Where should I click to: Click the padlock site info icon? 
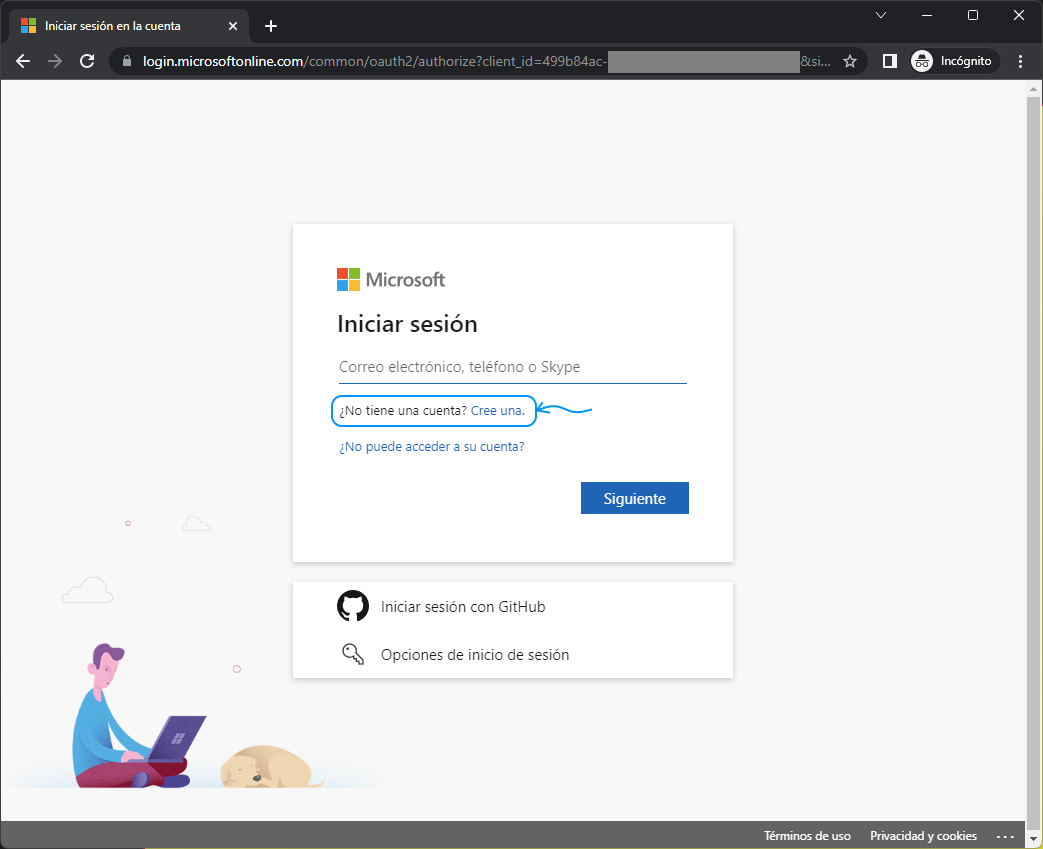tap(127, 61)
